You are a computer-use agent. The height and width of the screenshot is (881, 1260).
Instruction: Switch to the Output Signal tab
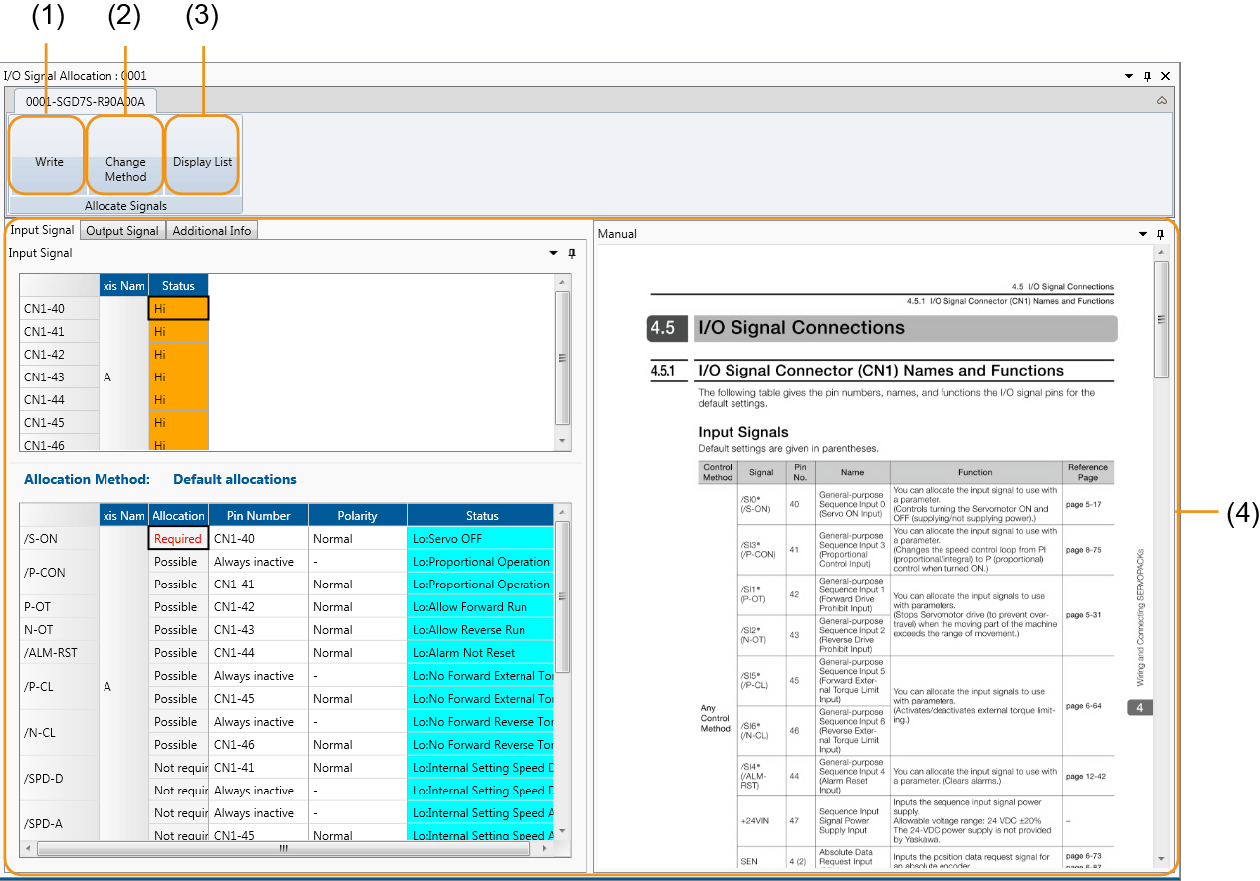[122, 231]
